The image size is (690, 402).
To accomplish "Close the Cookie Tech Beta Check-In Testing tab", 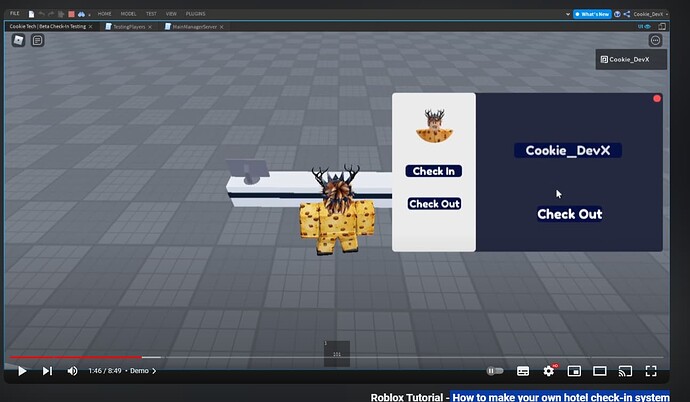I will [91, 27].
